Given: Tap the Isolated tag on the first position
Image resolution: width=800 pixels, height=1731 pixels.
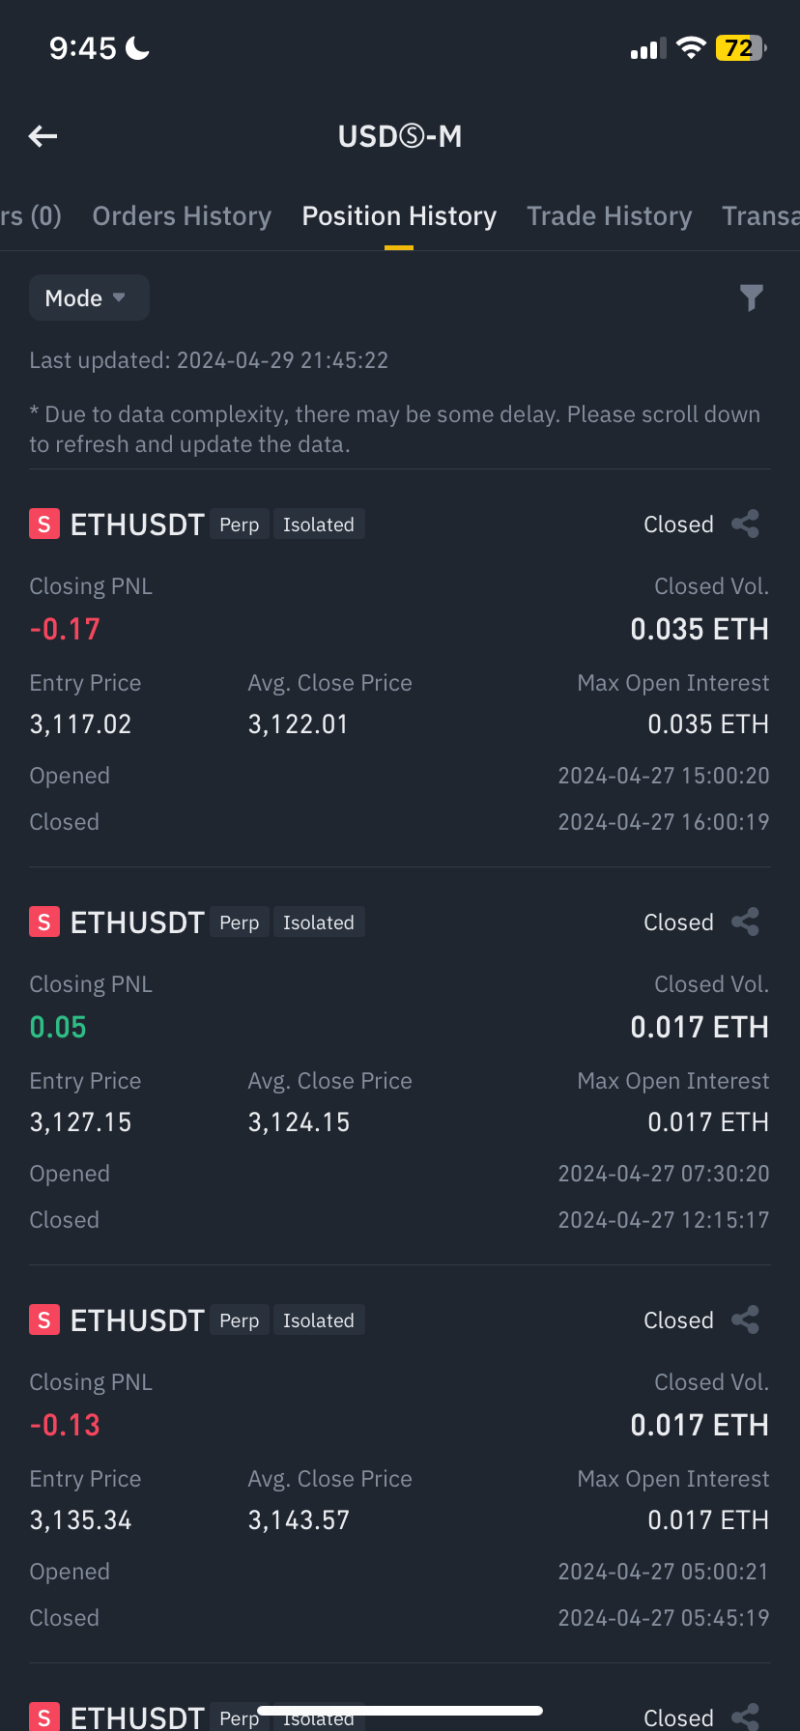Looking at the screenshot, I should pos(318,524).
